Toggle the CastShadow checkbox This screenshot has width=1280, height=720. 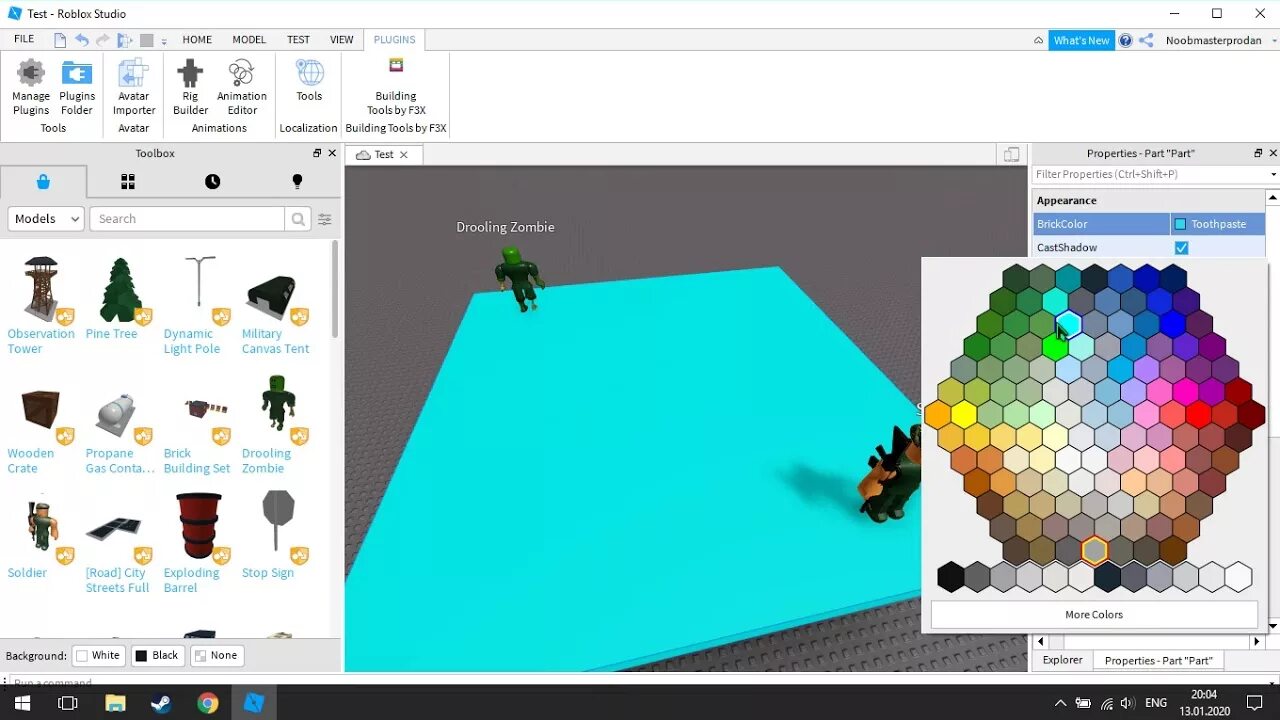tap(1181, 248)
